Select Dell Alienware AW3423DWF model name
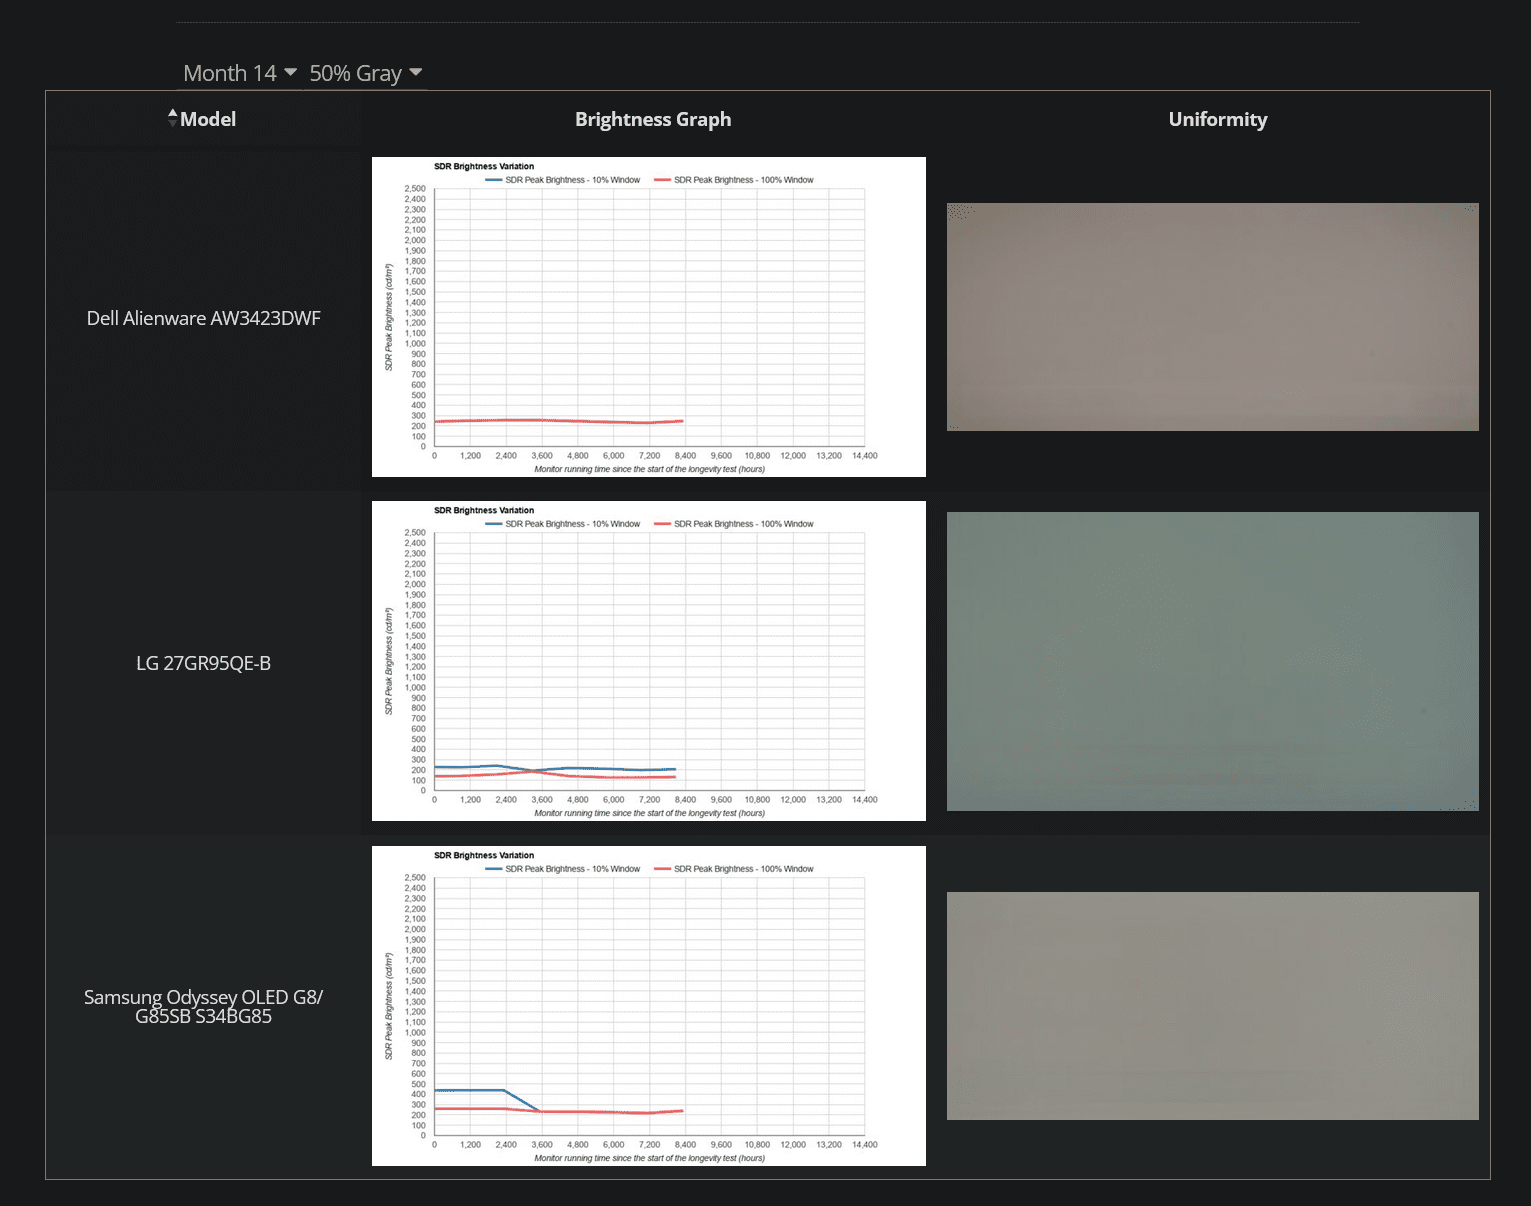Screen dimensions: 1531x1206 pos(204,318)
